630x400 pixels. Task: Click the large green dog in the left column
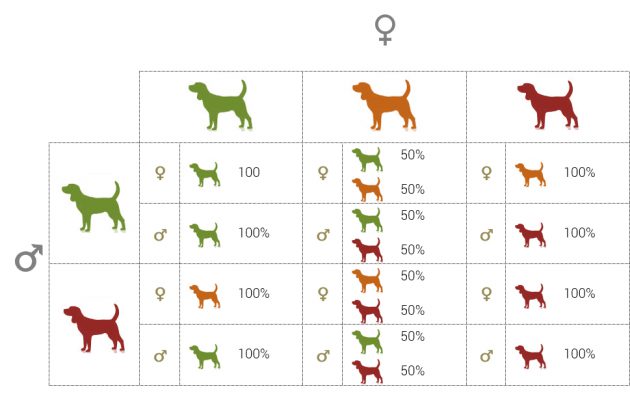click(x=93, y=203)
